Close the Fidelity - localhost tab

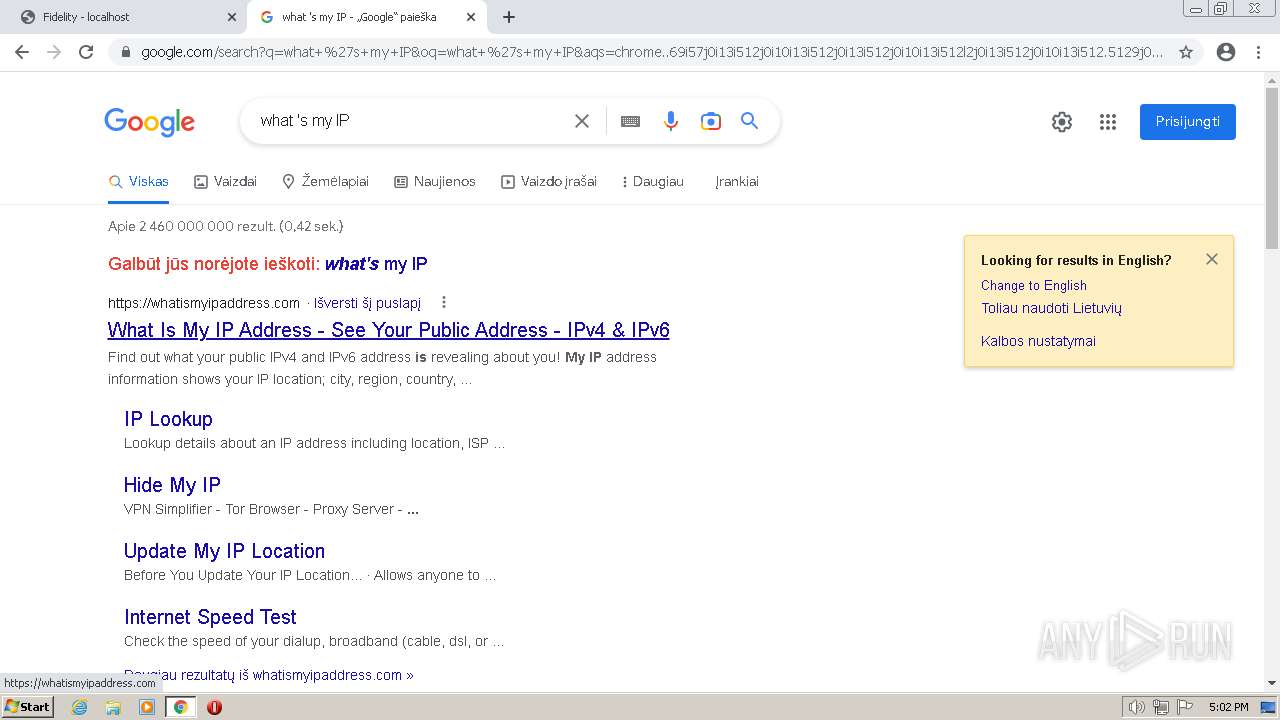232,17
